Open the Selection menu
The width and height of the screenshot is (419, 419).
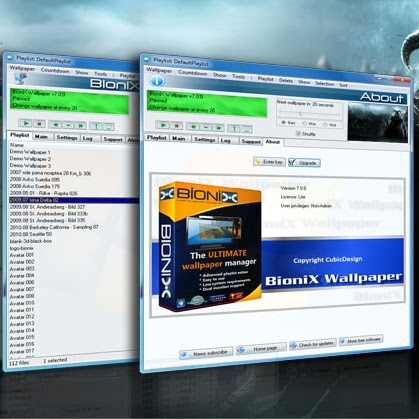(x=324, y=83)
